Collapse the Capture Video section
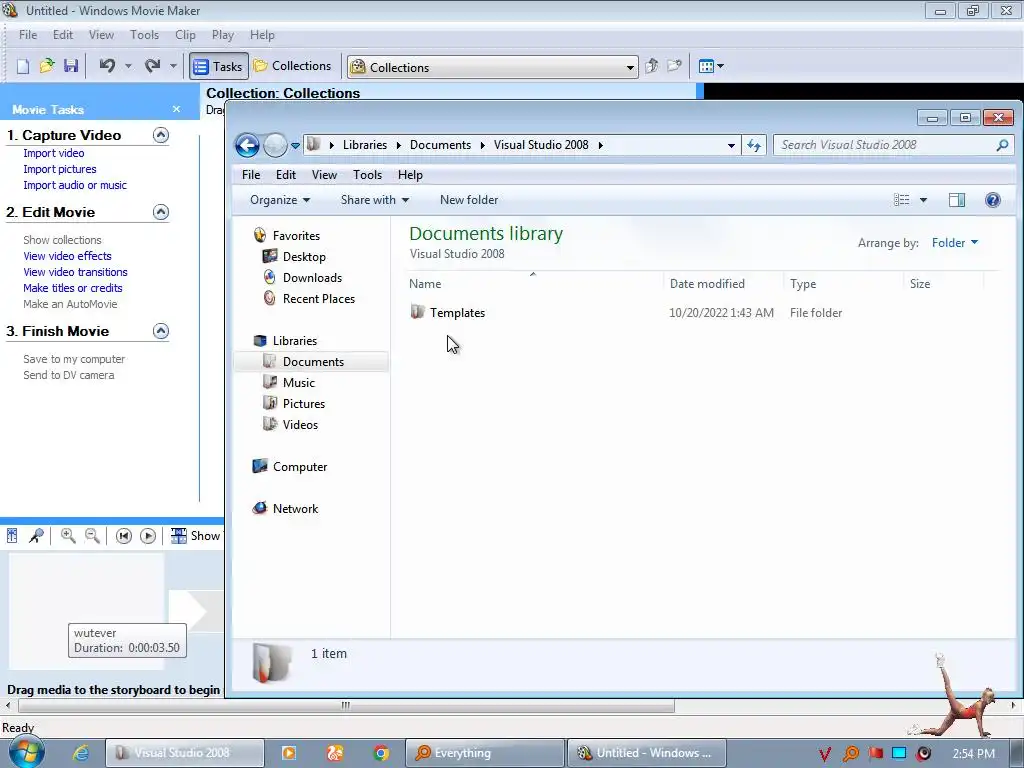Screen dimensions: 1024x768 161,135
